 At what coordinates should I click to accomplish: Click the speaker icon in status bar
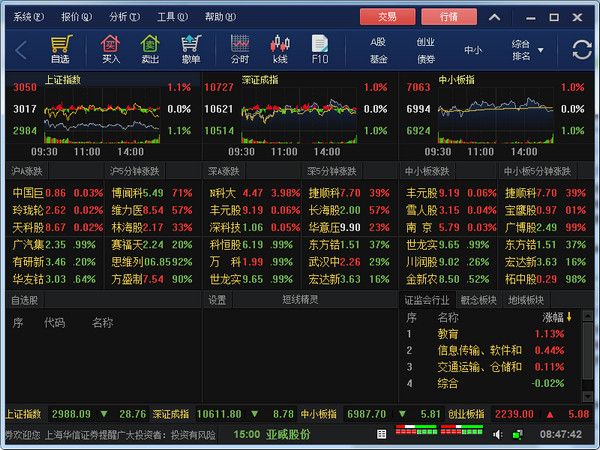pyautogui.click(x=497, y=435)
